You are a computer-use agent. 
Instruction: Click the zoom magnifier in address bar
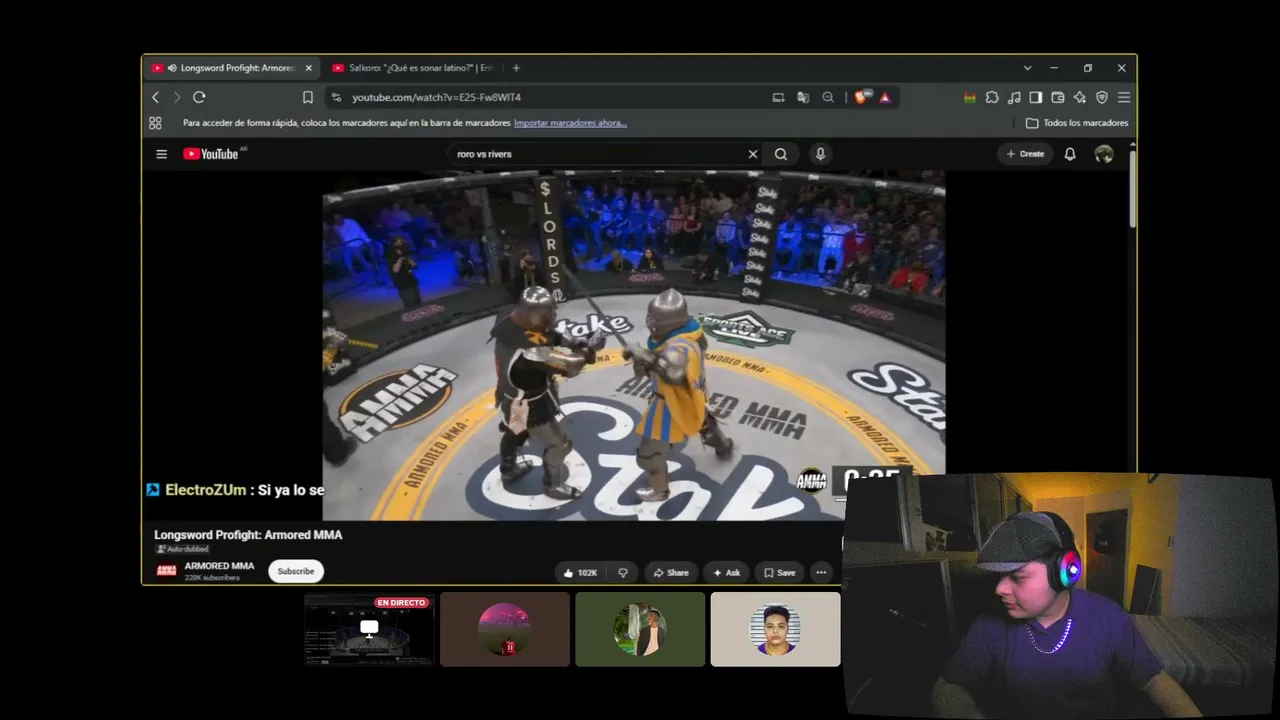[828, 97]
